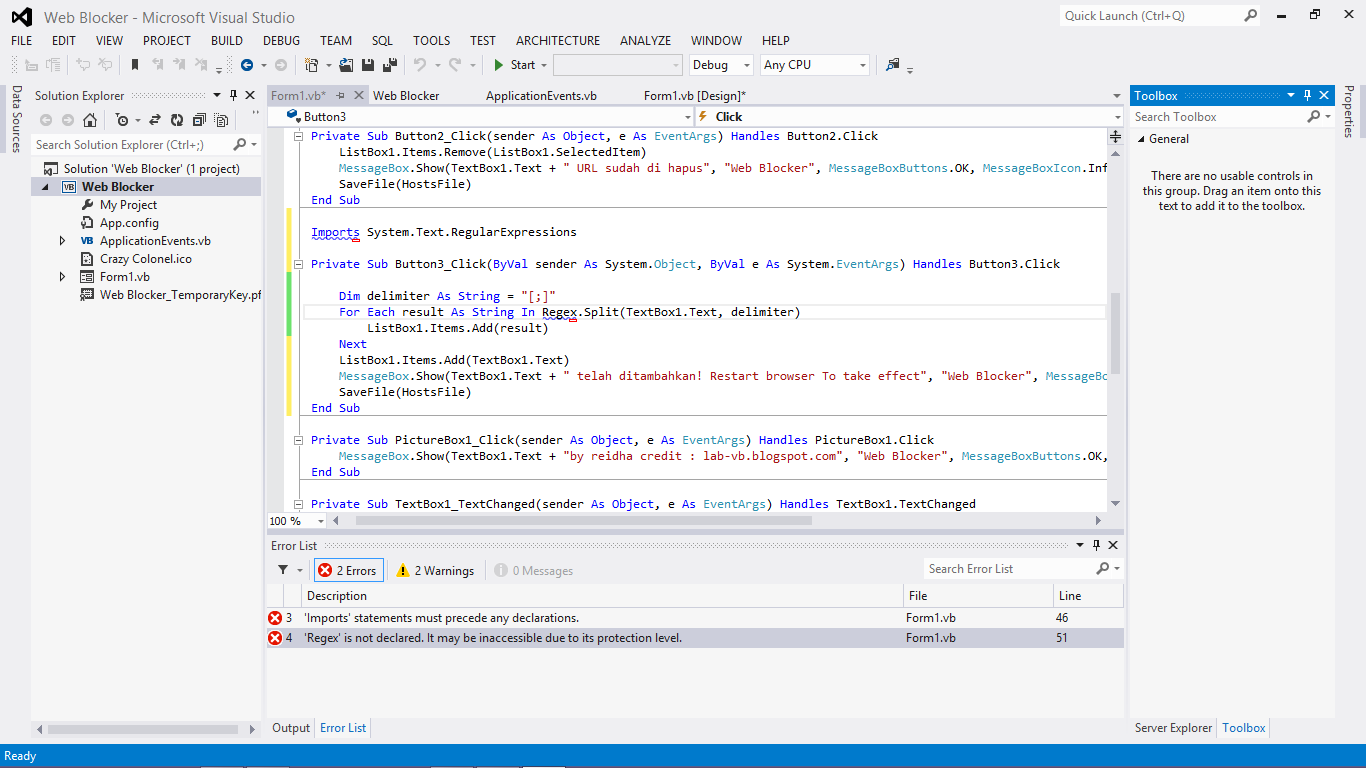1366x768 pixels.
Task: Click Collapse All icon in Solution Explorer
Action: pos(198,120)
